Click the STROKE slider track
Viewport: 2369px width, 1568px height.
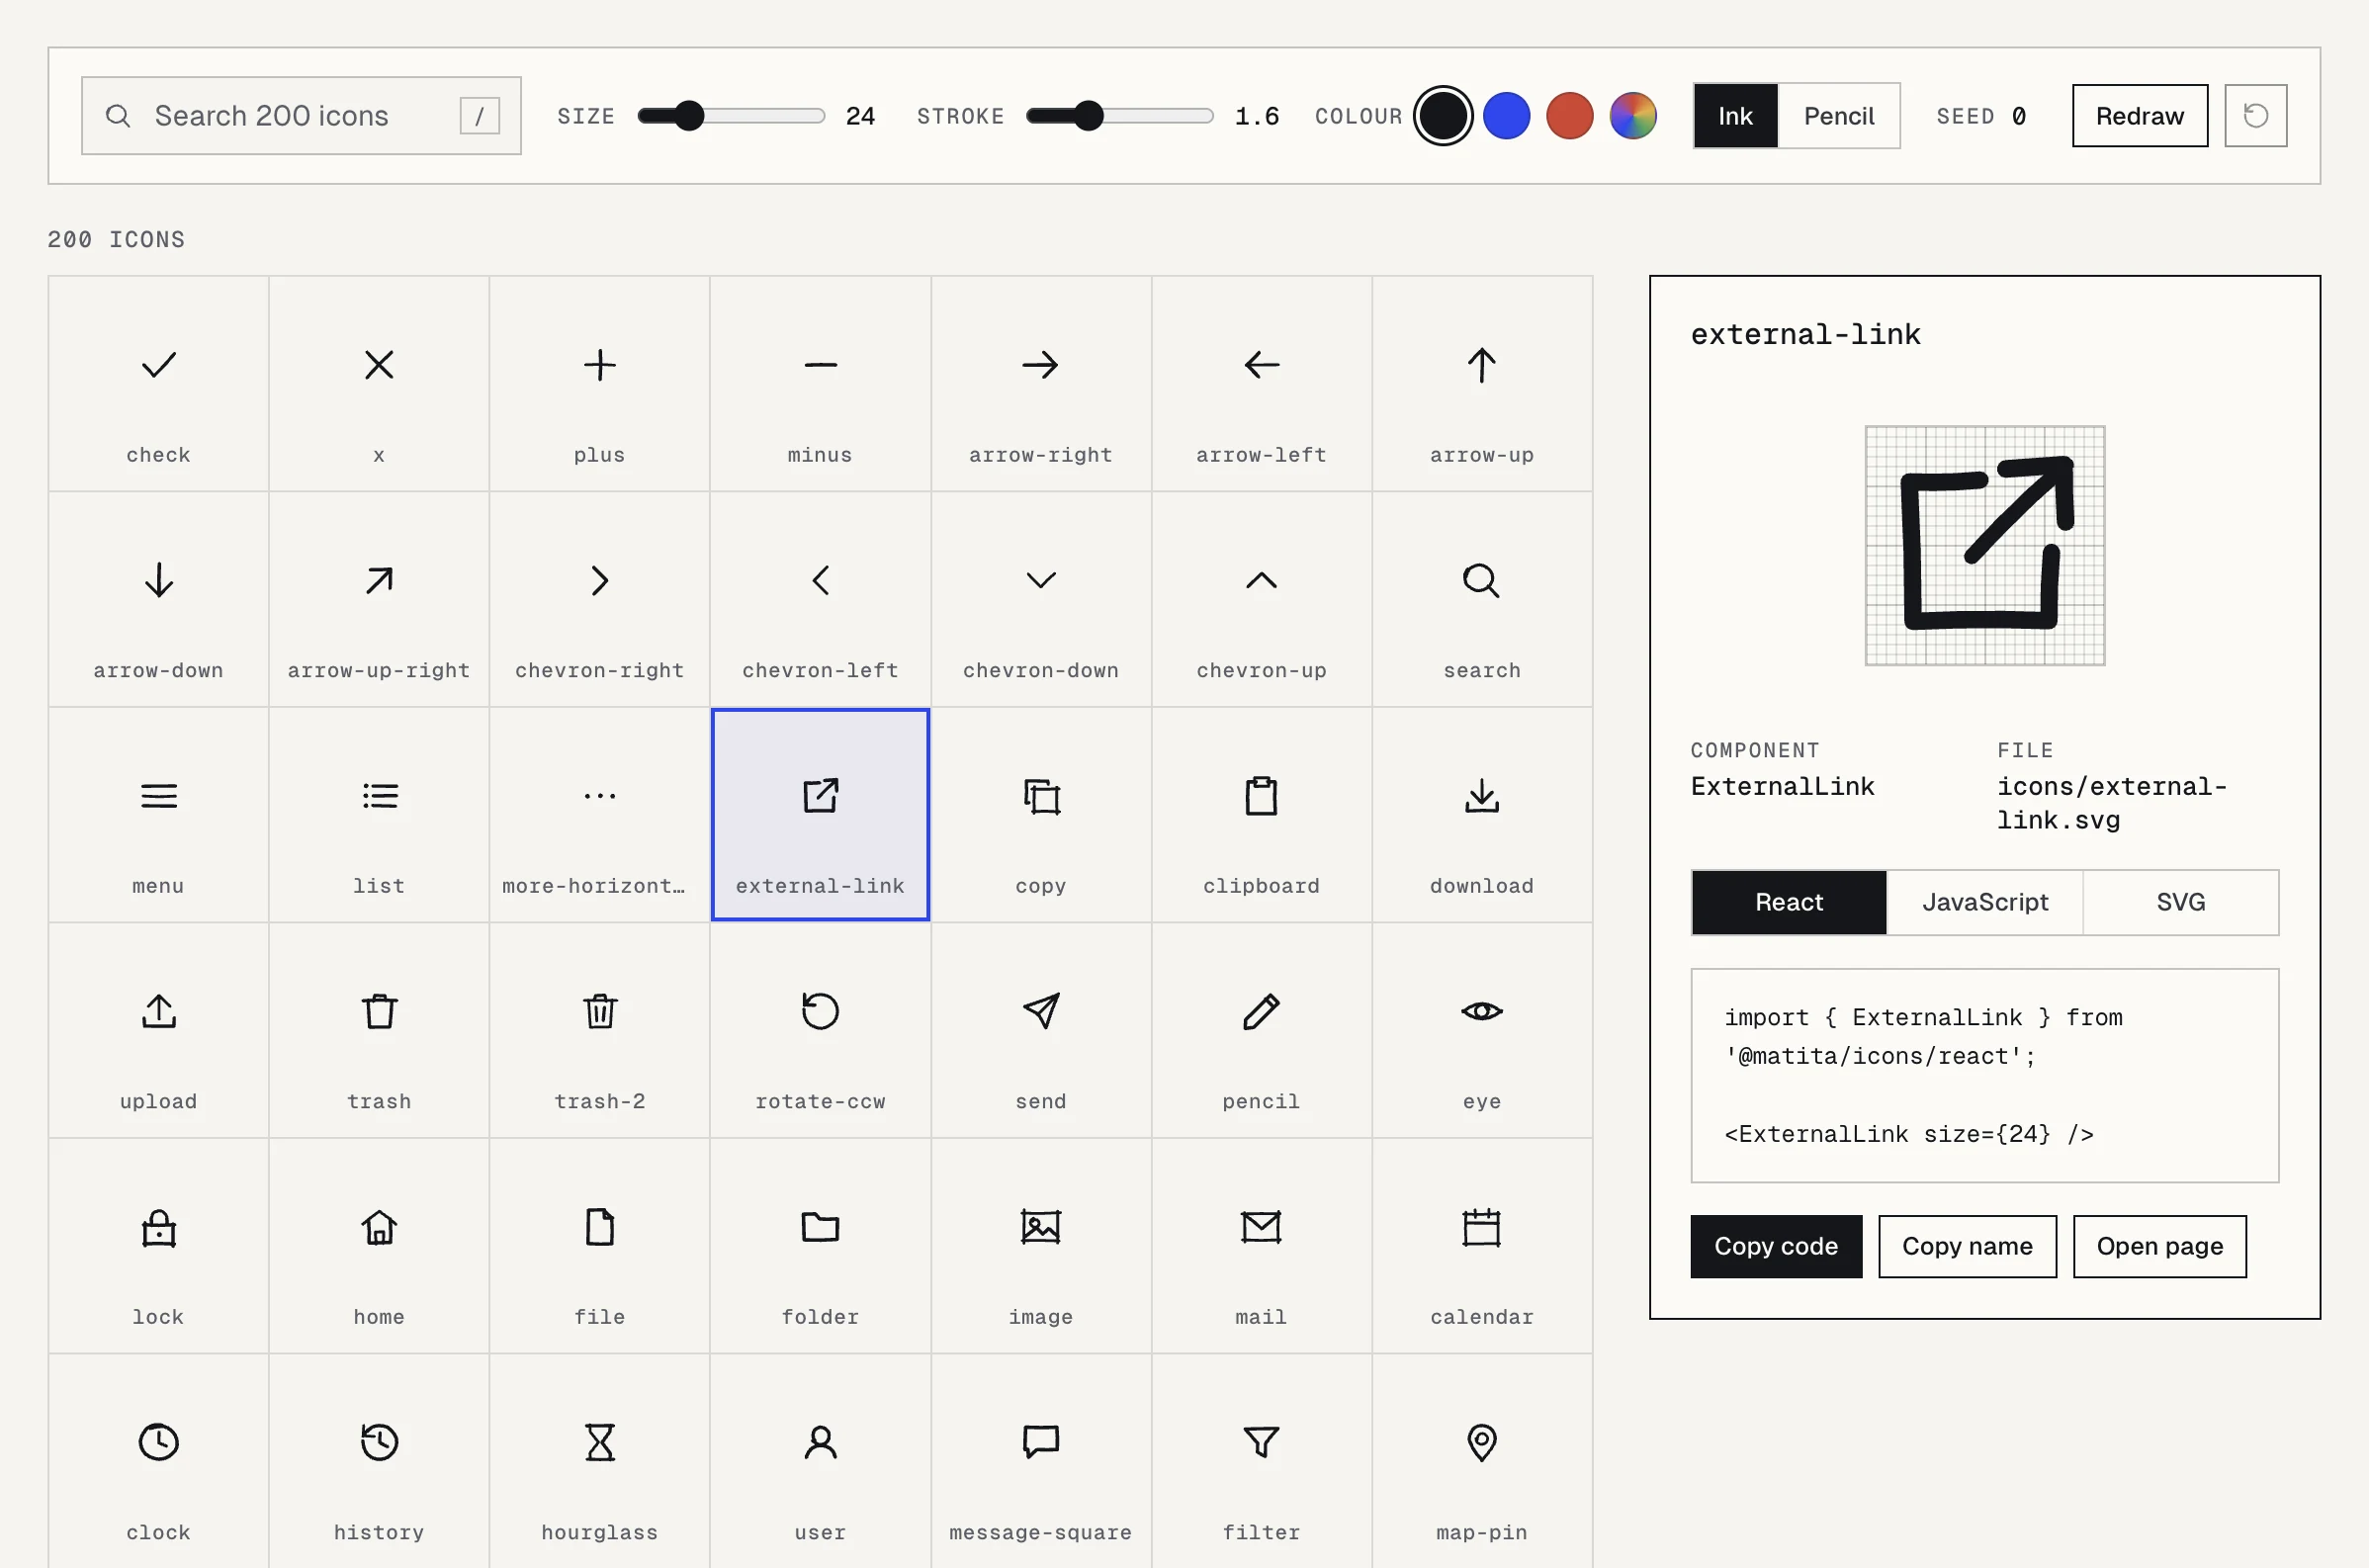pos(1120,116)
